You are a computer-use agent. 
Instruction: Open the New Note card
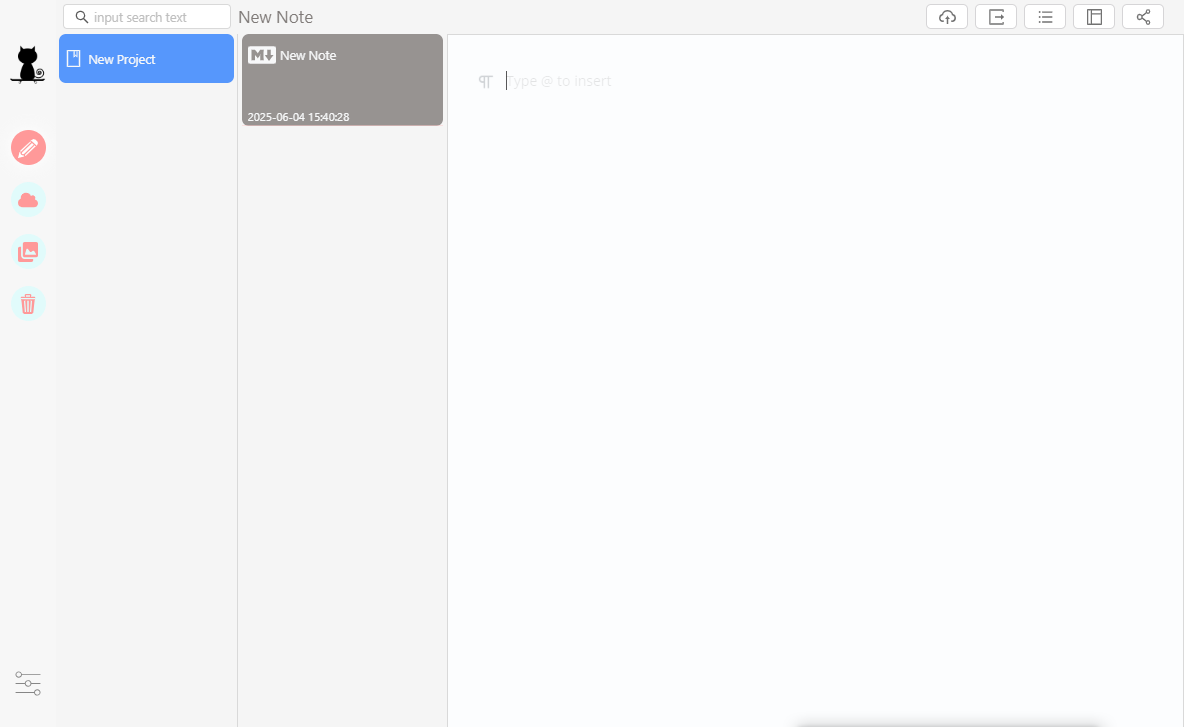[342, 80]
